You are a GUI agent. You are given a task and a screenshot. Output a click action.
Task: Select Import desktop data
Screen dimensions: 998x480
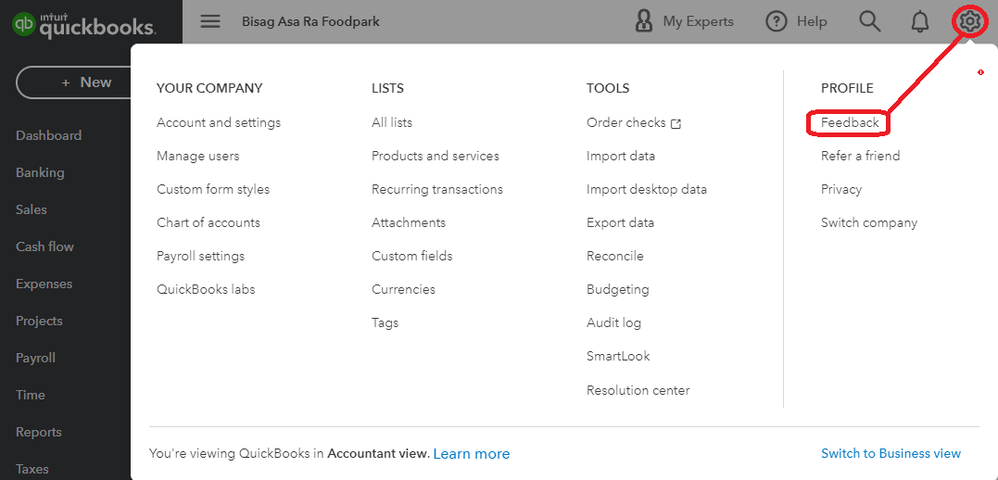[x=647, y=189]
